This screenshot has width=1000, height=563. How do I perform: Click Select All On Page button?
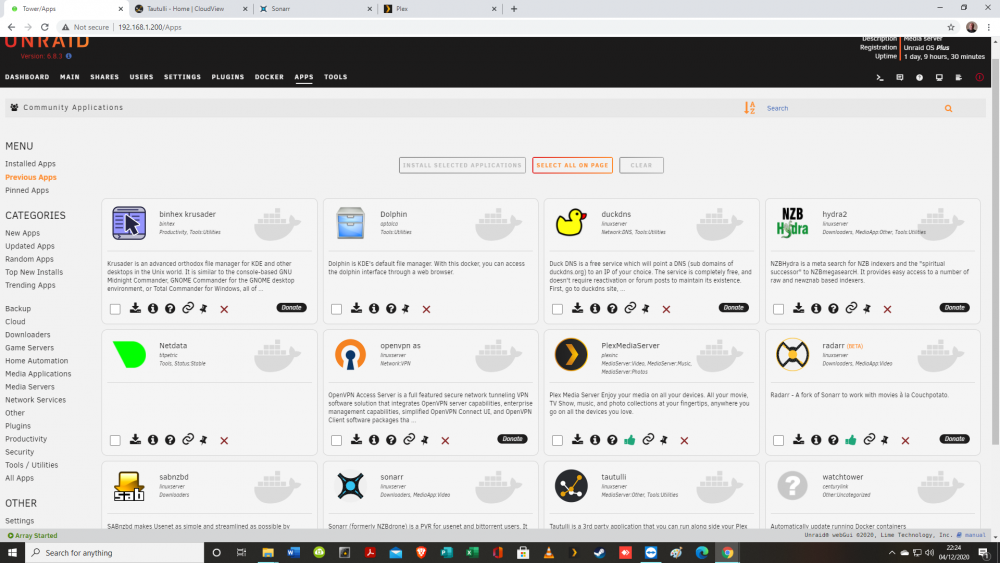coord(572,165)
